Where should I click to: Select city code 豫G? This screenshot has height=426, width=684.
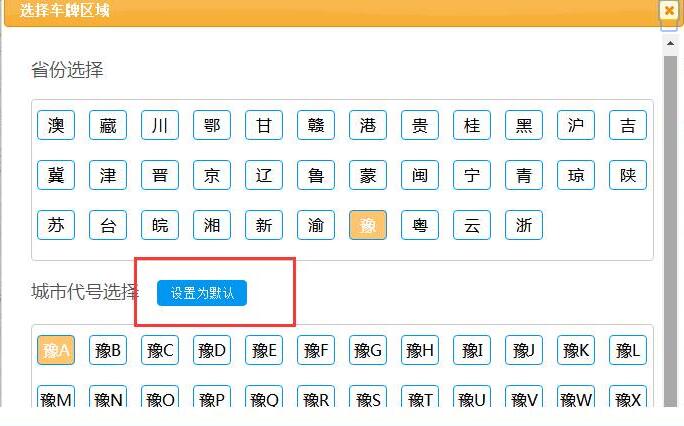tap(368, 350)
